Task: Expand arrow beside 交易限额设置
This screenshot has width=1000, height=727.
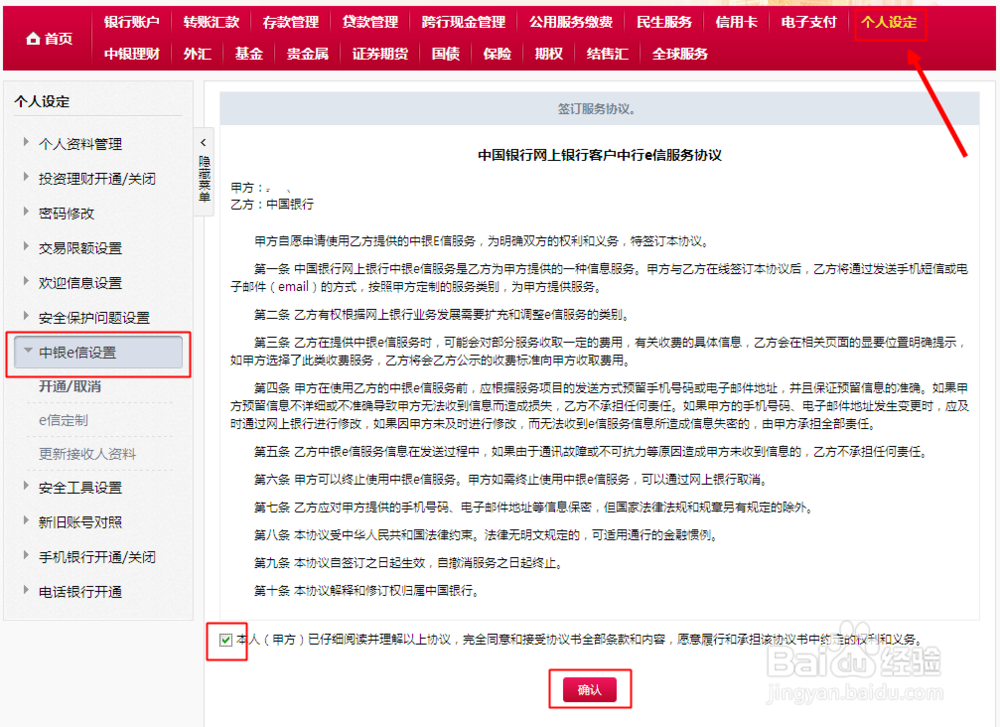Action: [26, 246]
